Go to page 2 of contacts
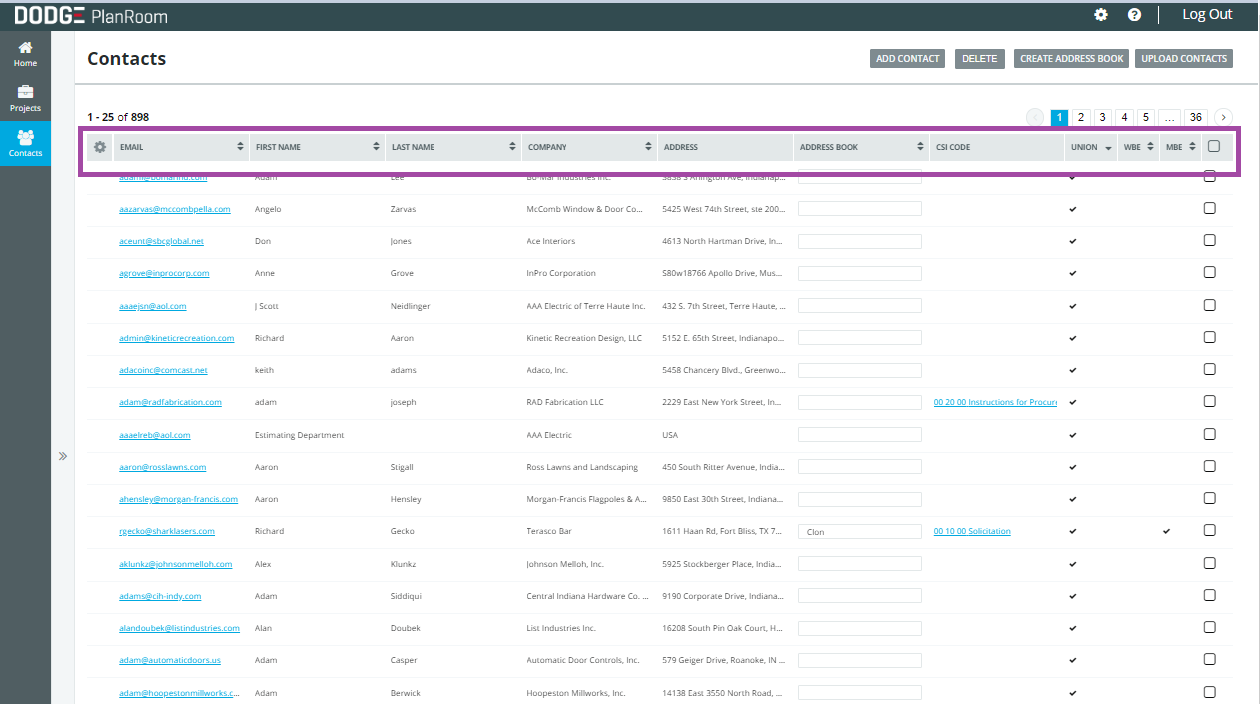This screenshot has width=1260, height=704. 1081,117
